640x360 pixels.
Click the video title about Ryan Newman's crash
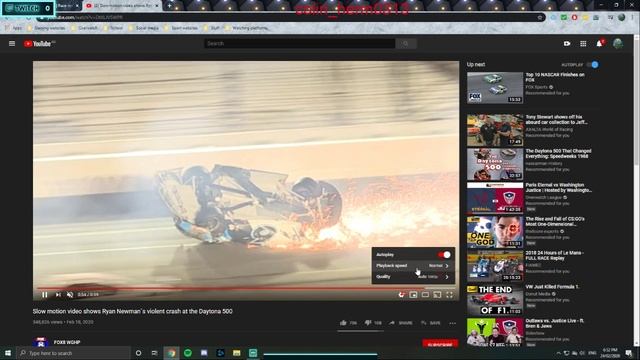[x=133, y=311]
